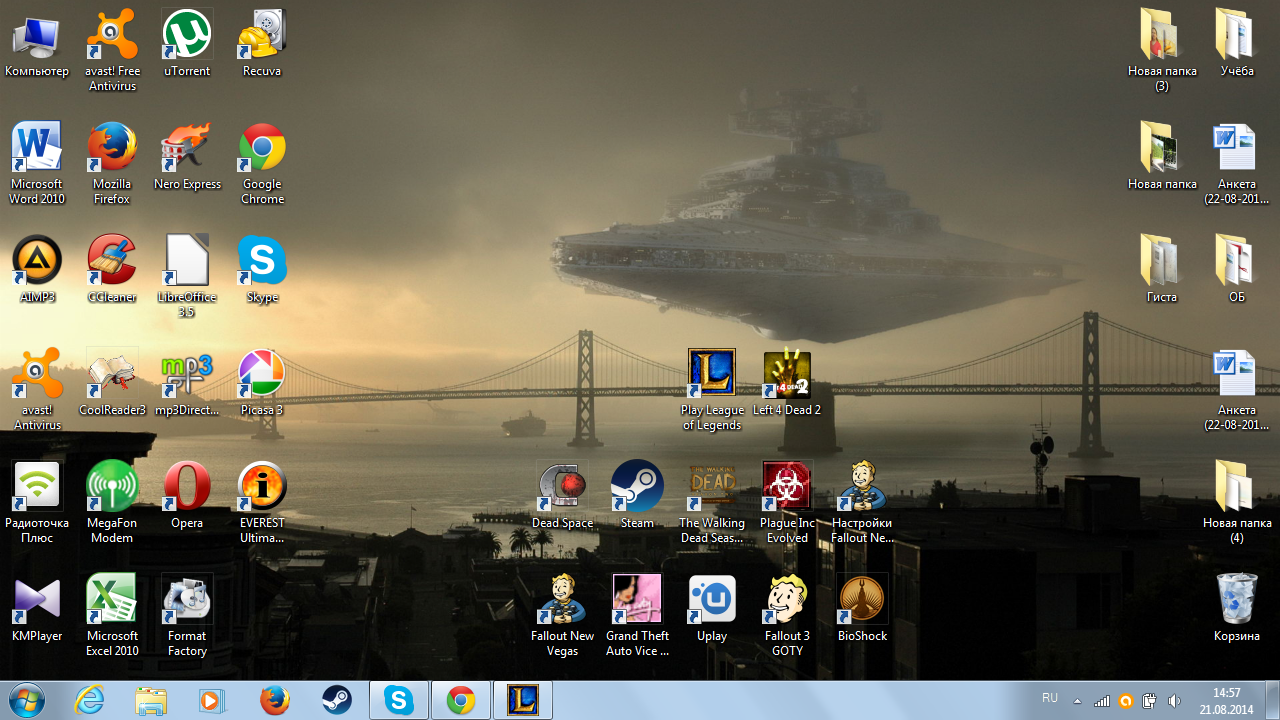Open the Windows Start menu
1280x720 pixels.
(27, 700)
